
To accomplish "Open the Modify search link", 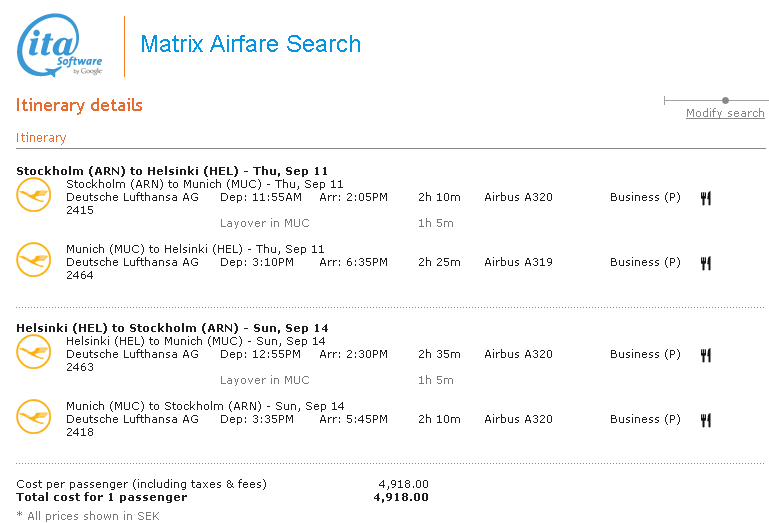I will (x=725, y=113).
